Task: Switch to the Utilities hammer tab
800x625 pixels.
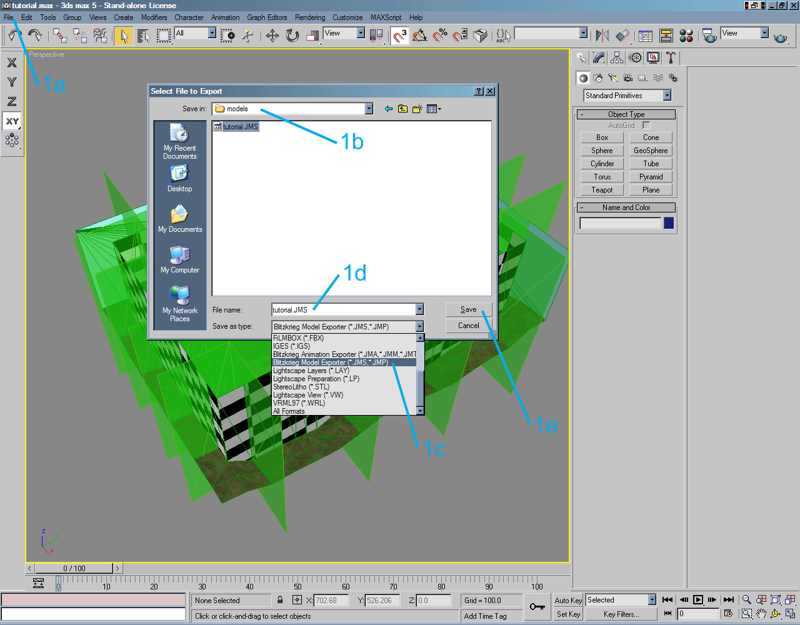Action: click(671, 58)
